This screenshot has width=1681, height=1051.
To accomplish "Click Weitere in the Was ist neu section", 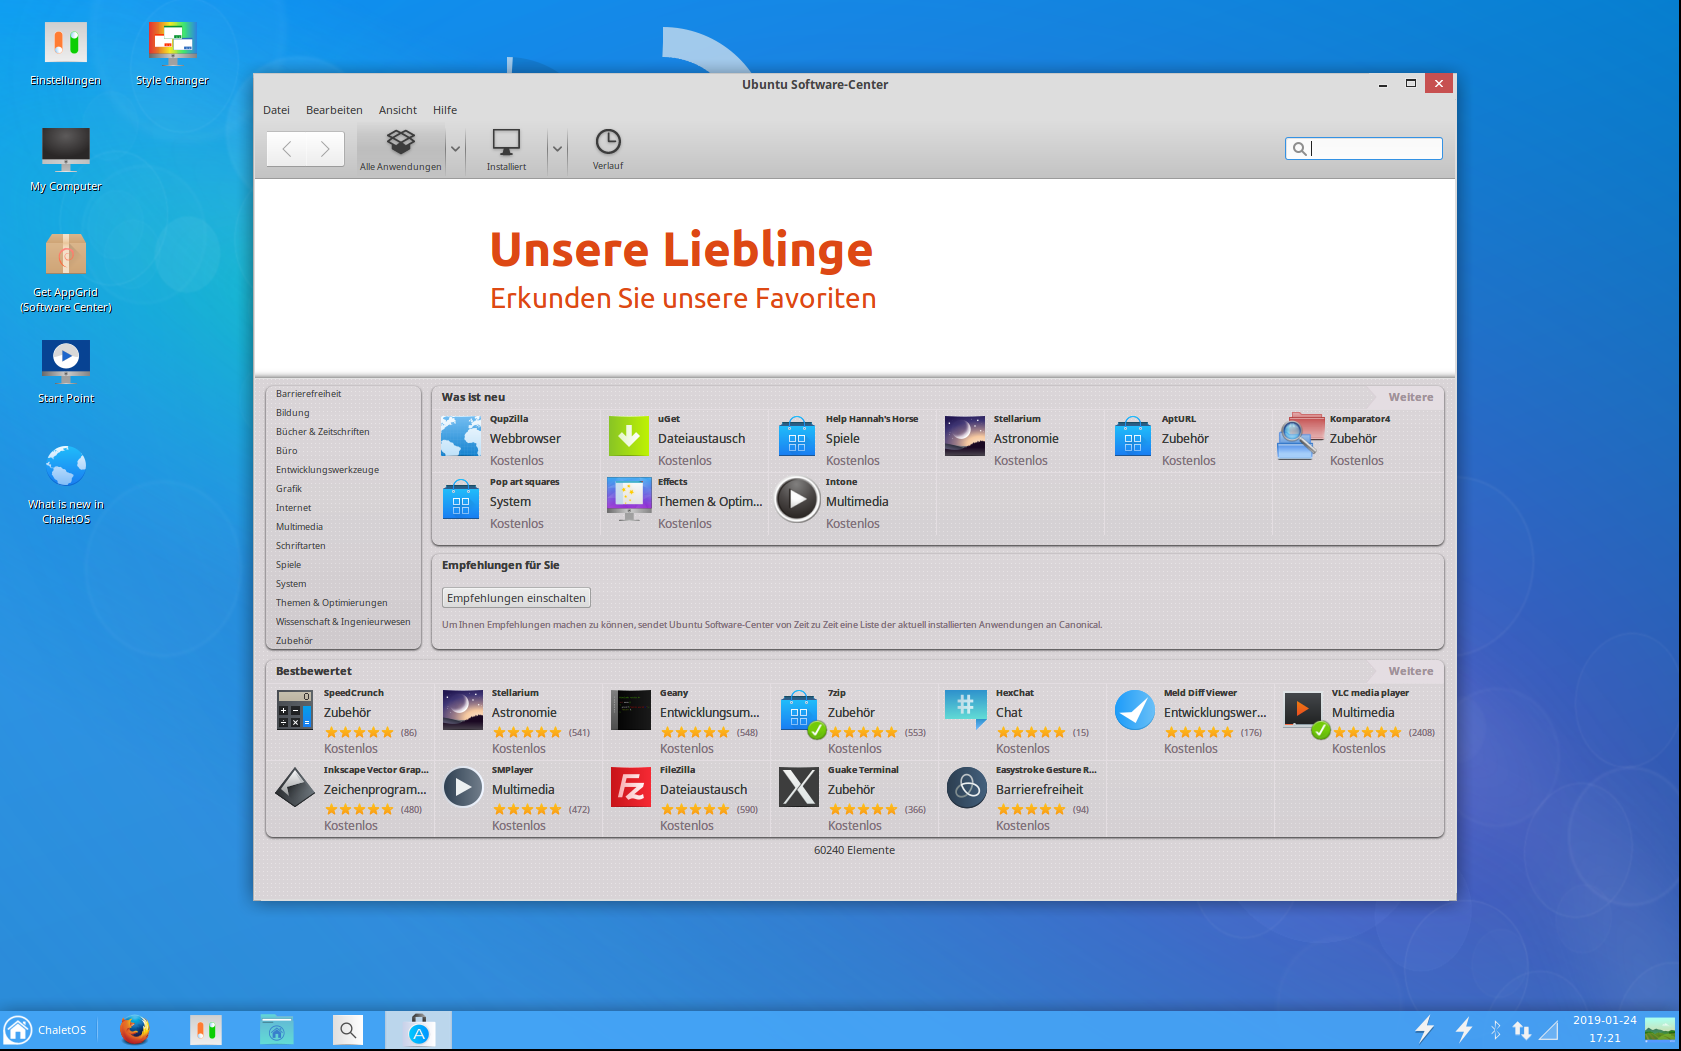I will 1410,397.
